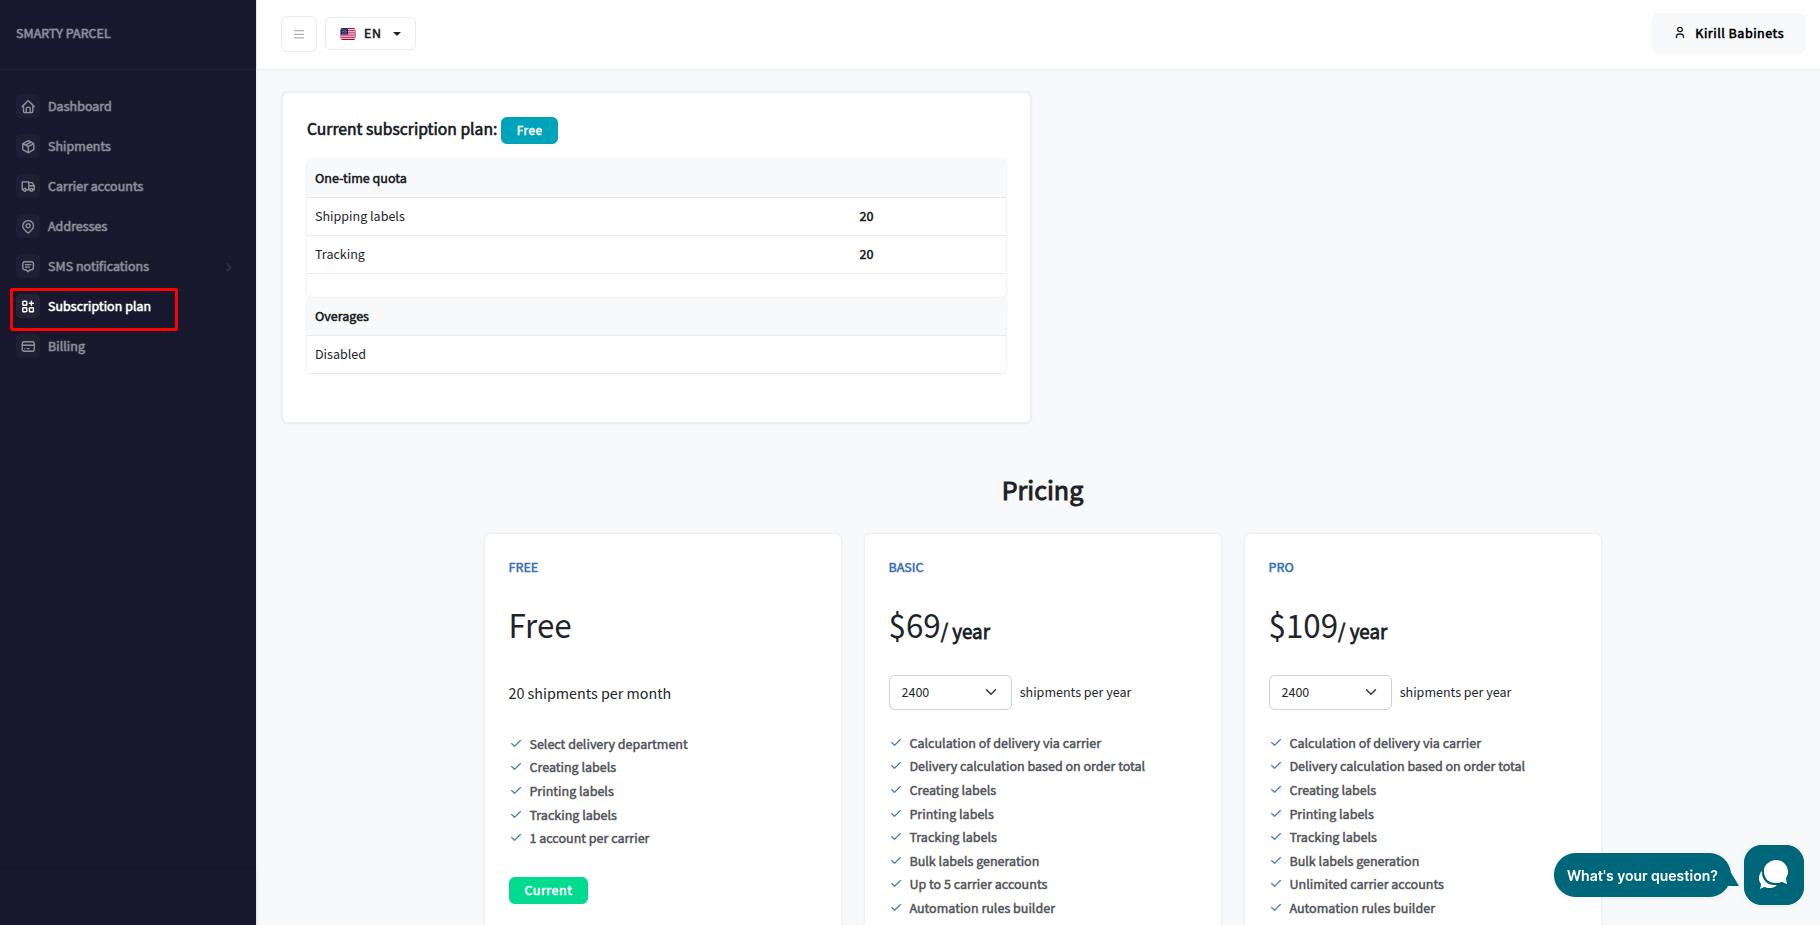Viewport: 1820px width, 925px height.
Task: Toggle sidebar with hamburger menu icon
Action: (299, 34)
